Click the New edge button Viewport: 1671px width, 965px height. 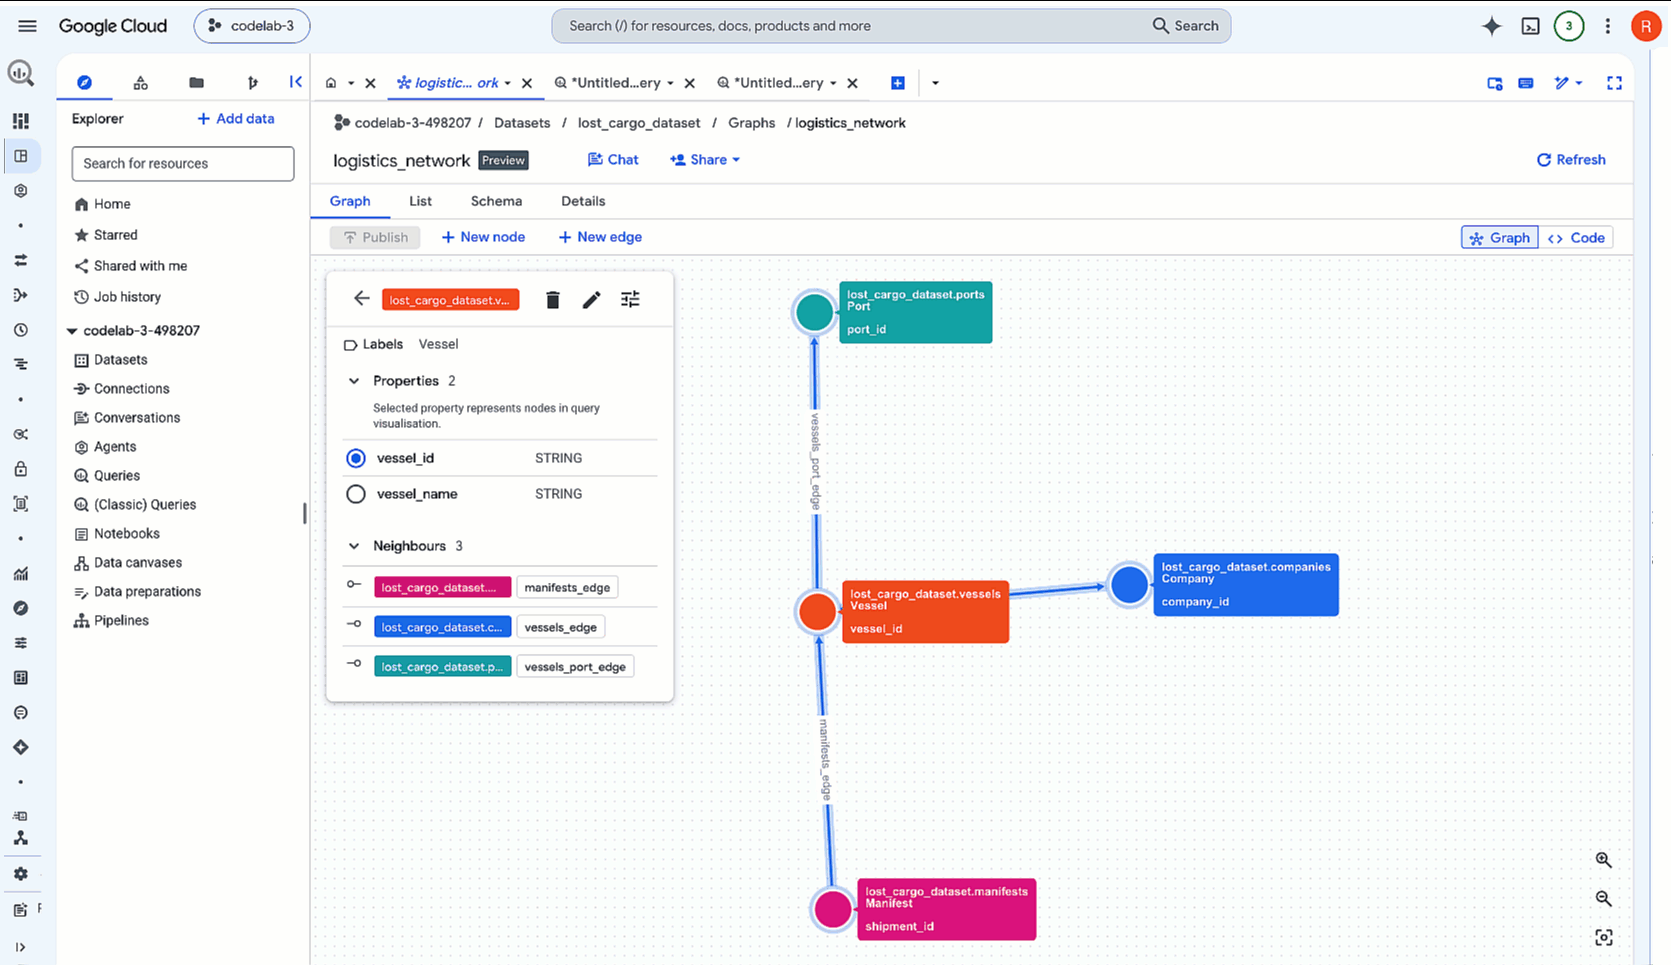point(600,237)
